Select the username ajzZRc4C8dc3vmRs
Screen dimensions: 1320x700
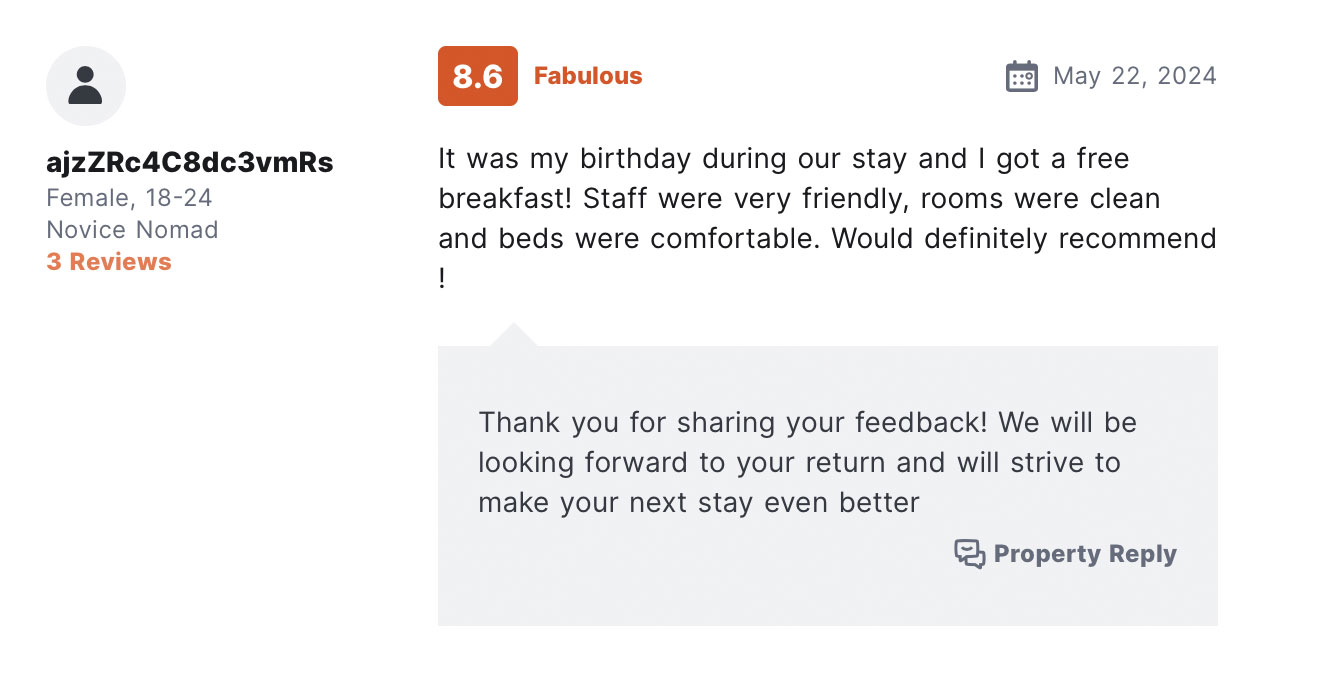pos(190,162)
